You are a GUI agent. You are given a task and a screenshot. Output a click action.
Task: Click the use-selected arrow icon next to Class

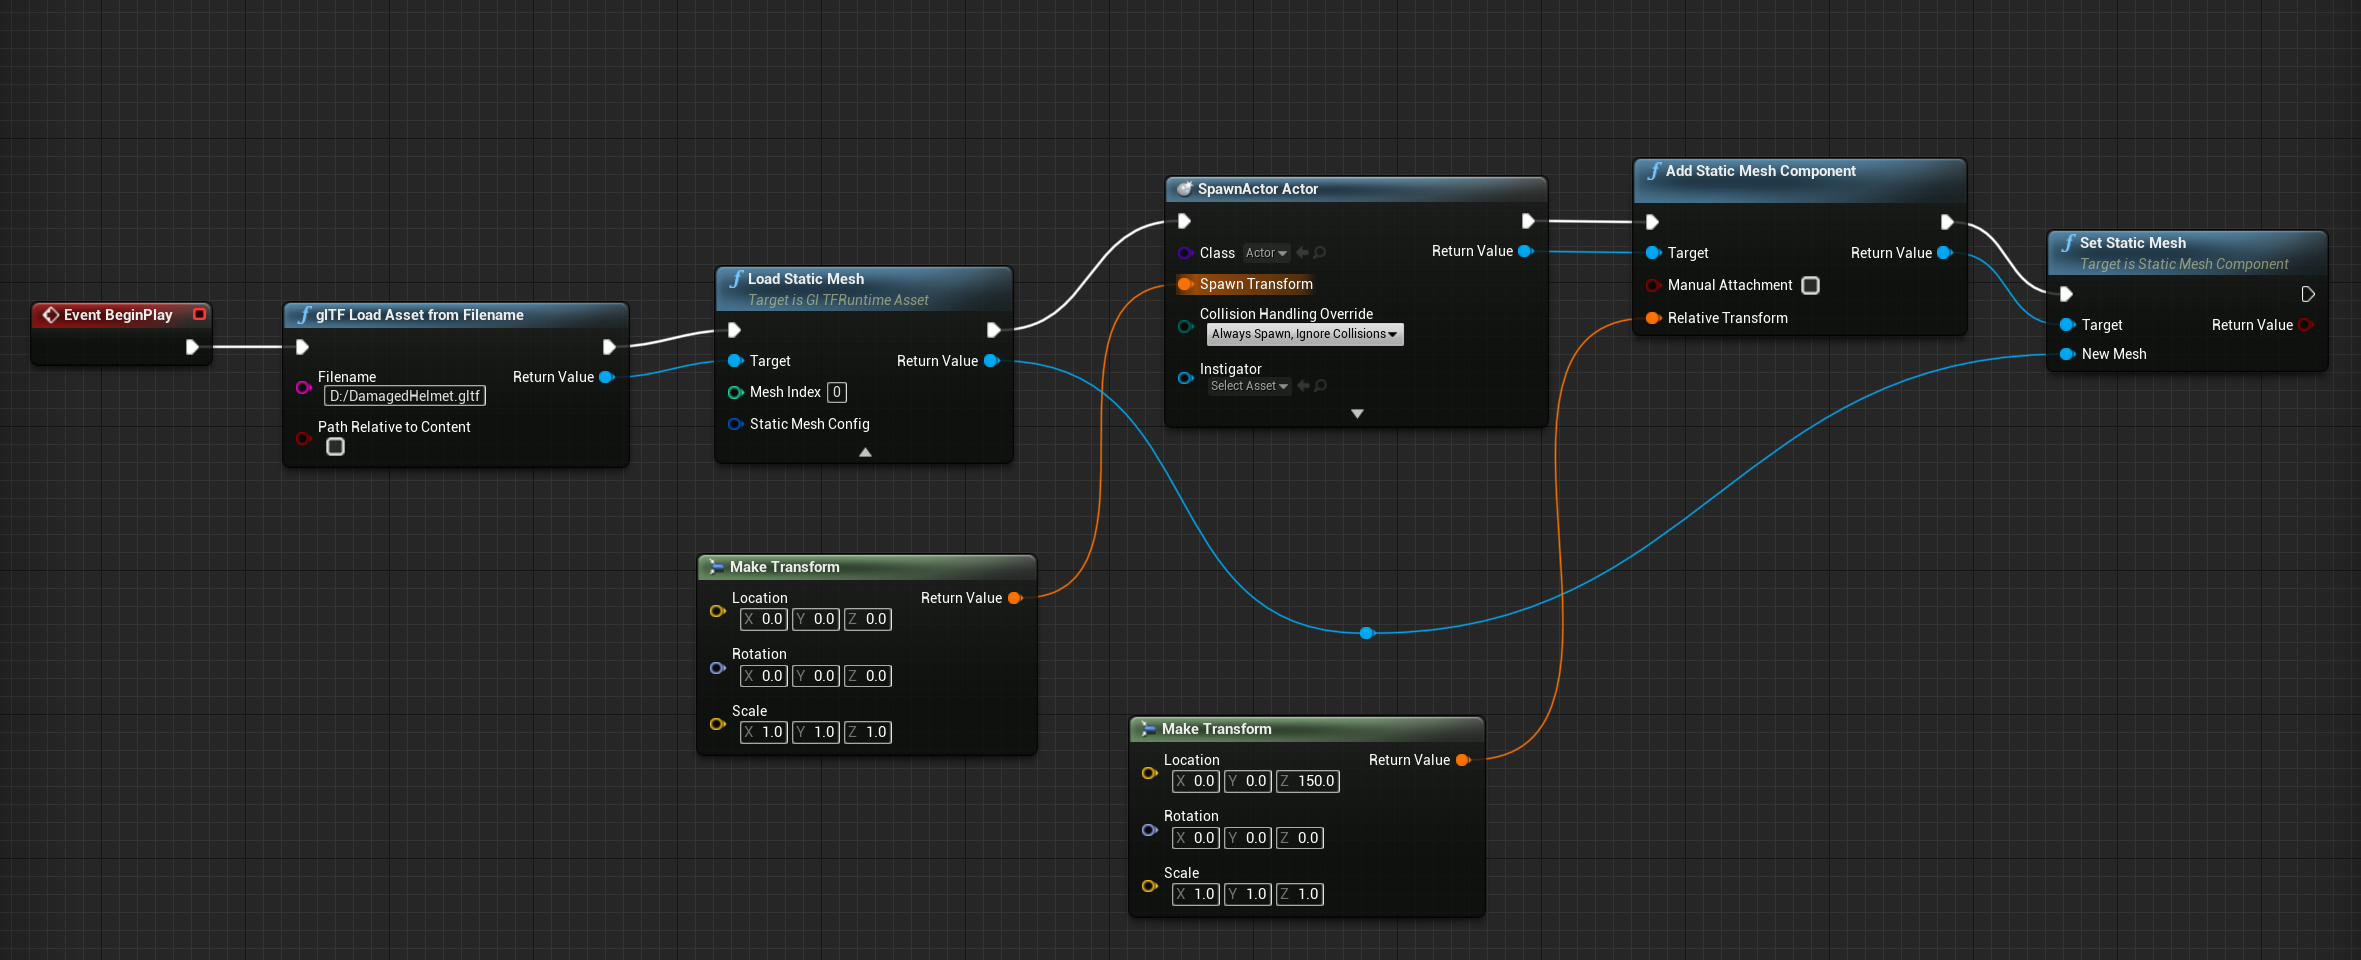pos(1302,253)
